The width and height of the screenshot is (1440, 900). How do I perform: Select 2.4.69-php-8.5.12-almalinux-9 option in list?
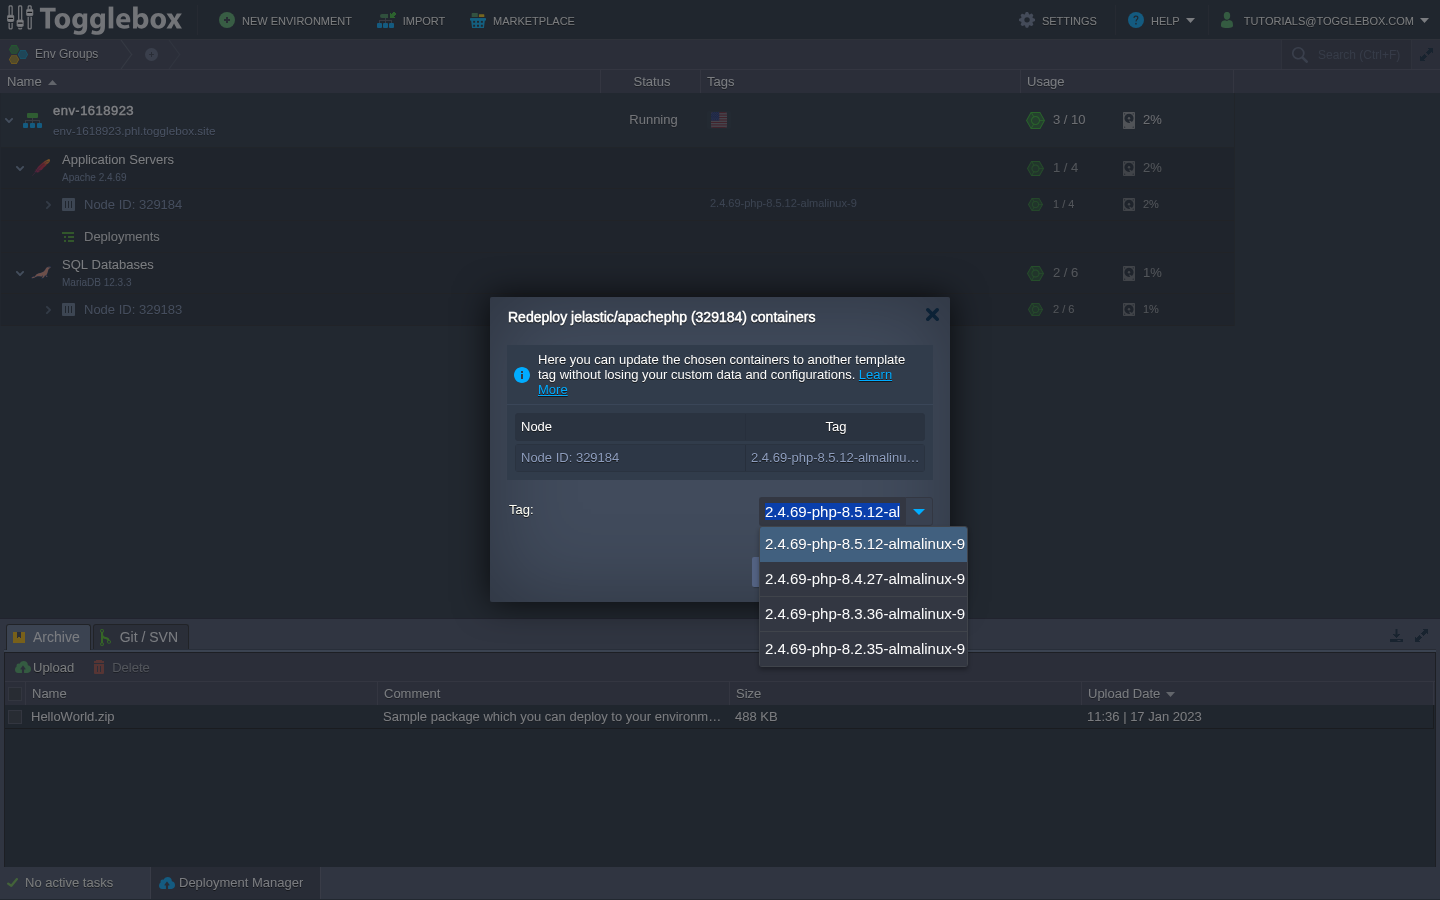[x=864, y=544]
